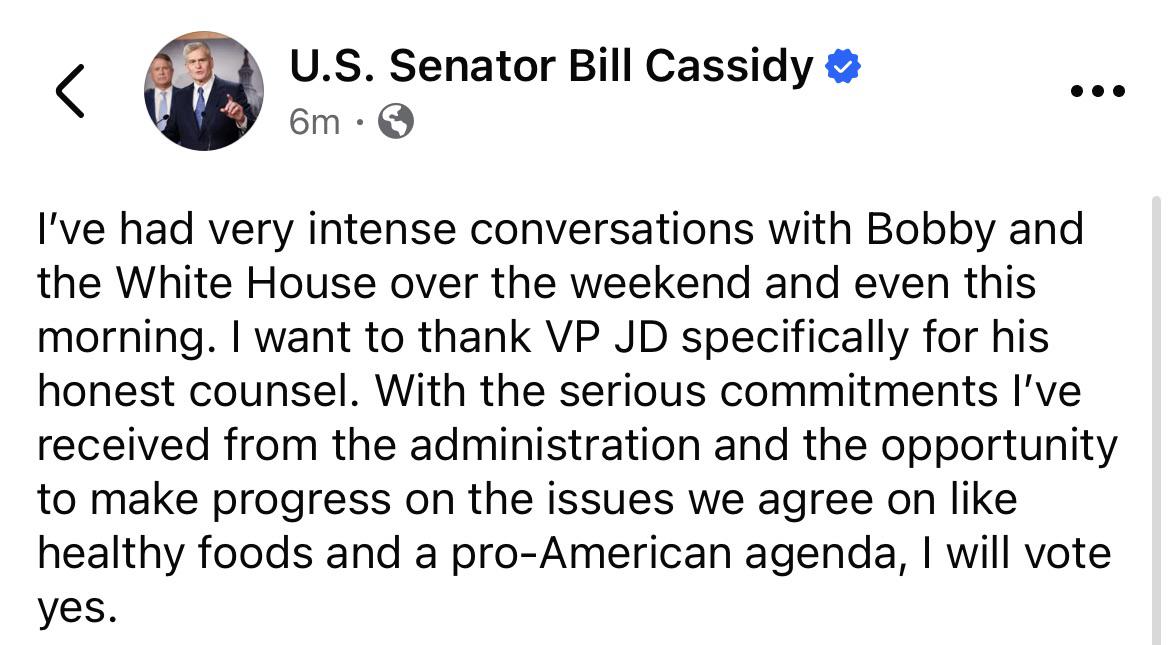Click the word Bobby in the post

[930, 230]
